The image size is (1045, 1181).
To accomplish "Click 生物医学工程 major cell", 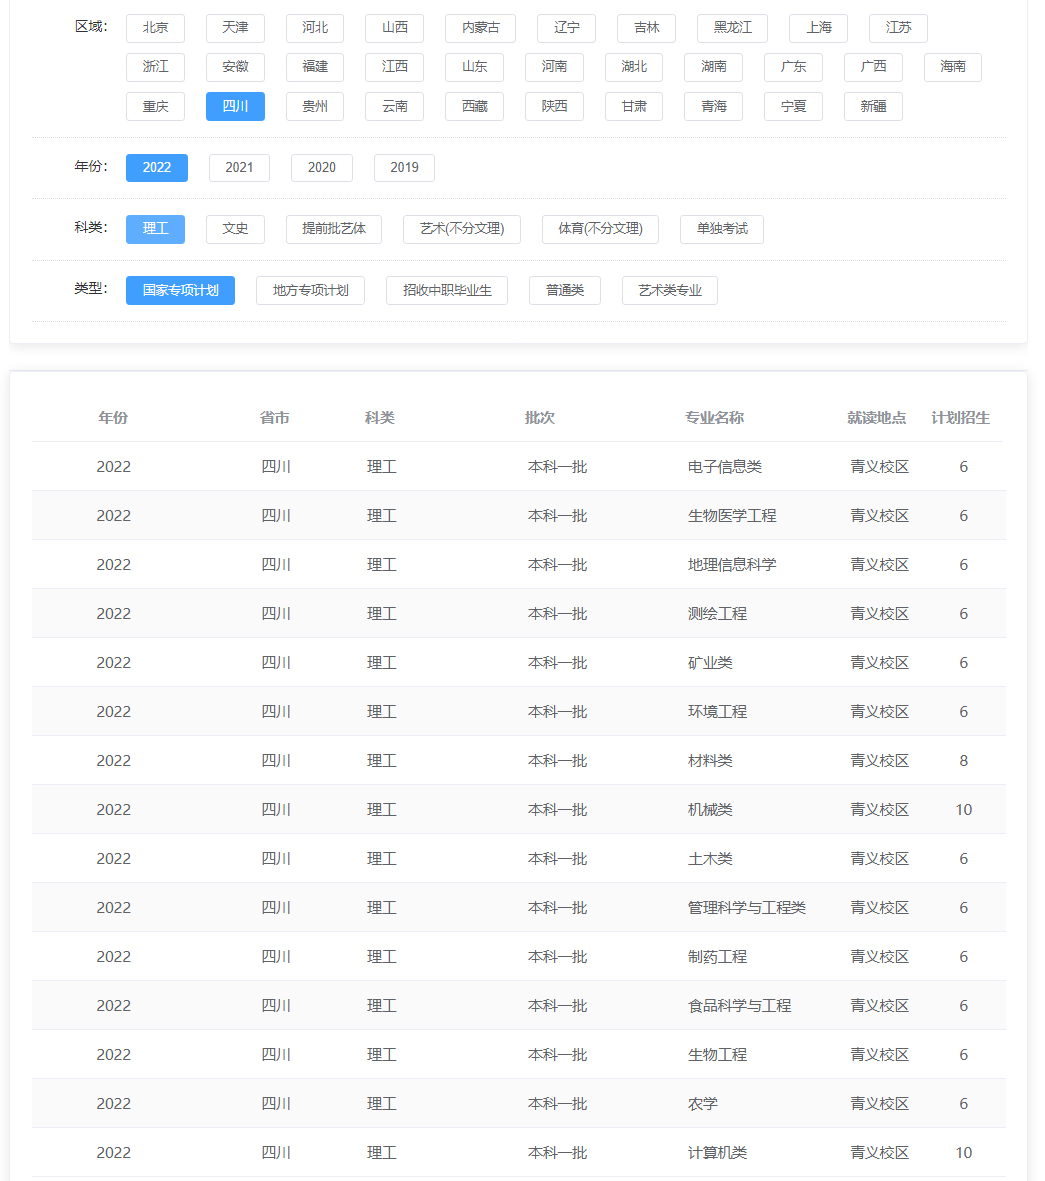I will click(x=732, y=516).
